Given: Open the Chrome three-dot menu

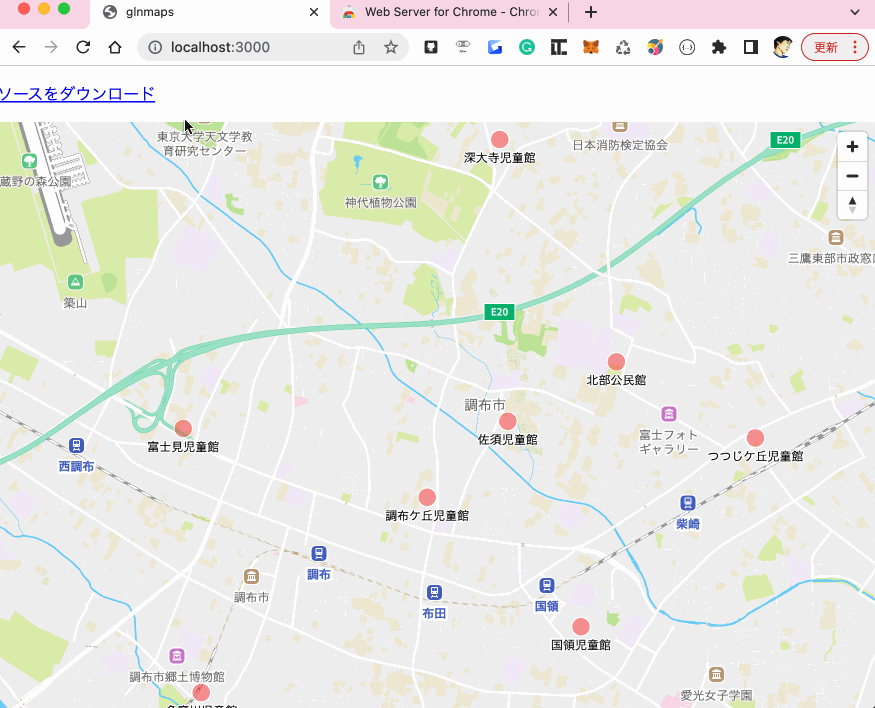Looking at the screenshot, I should (x=855, y=47).
